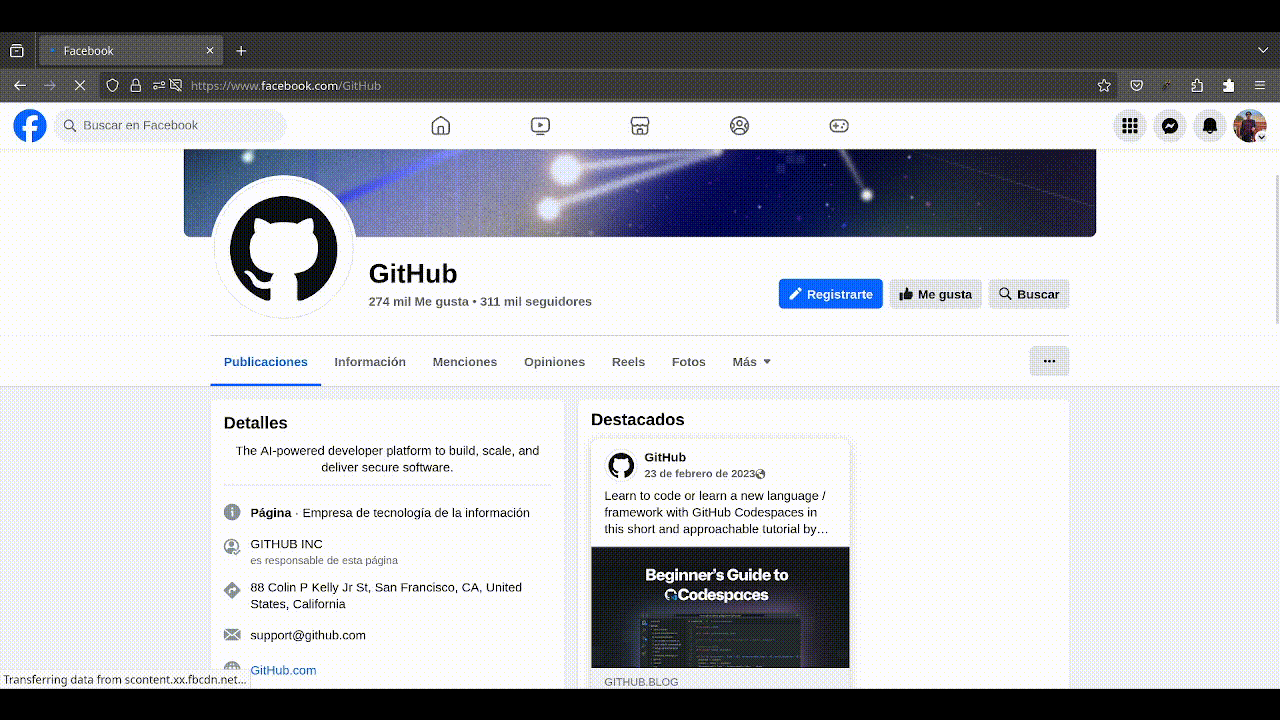Click the Empresa de tecnología de la información text
1280x720 pixels.
(416, 512)
